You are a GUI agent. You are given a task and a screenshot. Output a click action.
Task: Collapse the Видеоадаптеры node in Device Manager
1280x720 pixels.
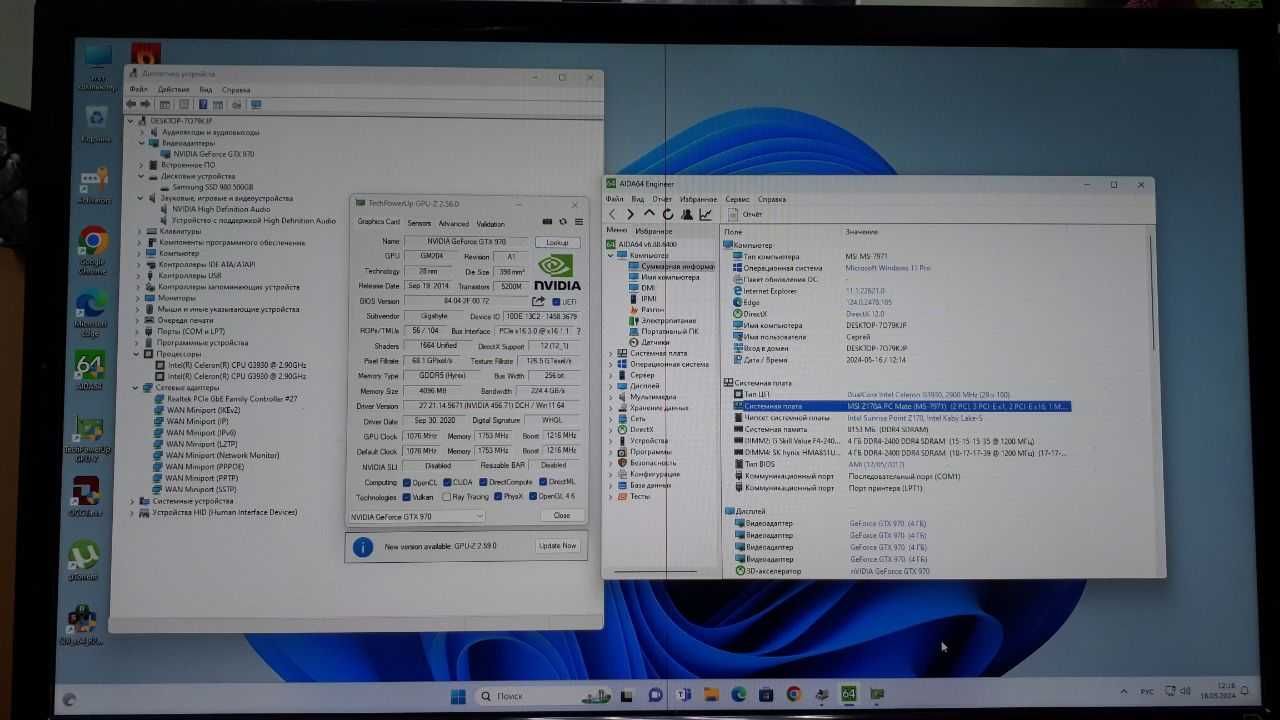tap(142, 143)
